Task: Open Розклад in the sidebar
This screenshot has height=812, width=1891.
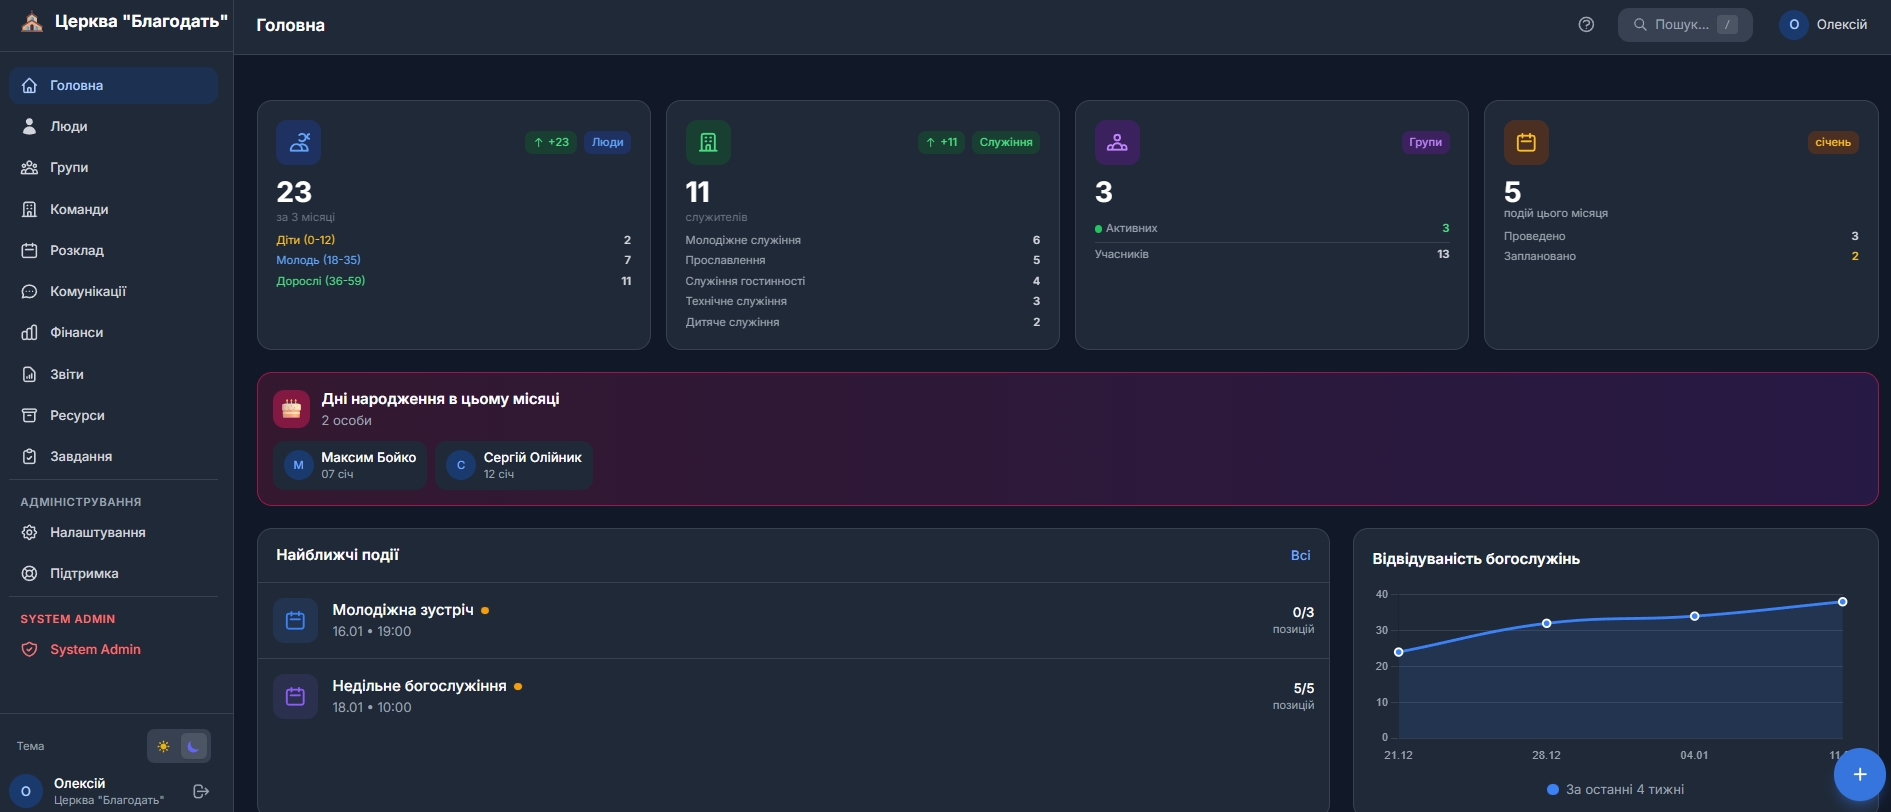Action: click(x=113, y=250)
